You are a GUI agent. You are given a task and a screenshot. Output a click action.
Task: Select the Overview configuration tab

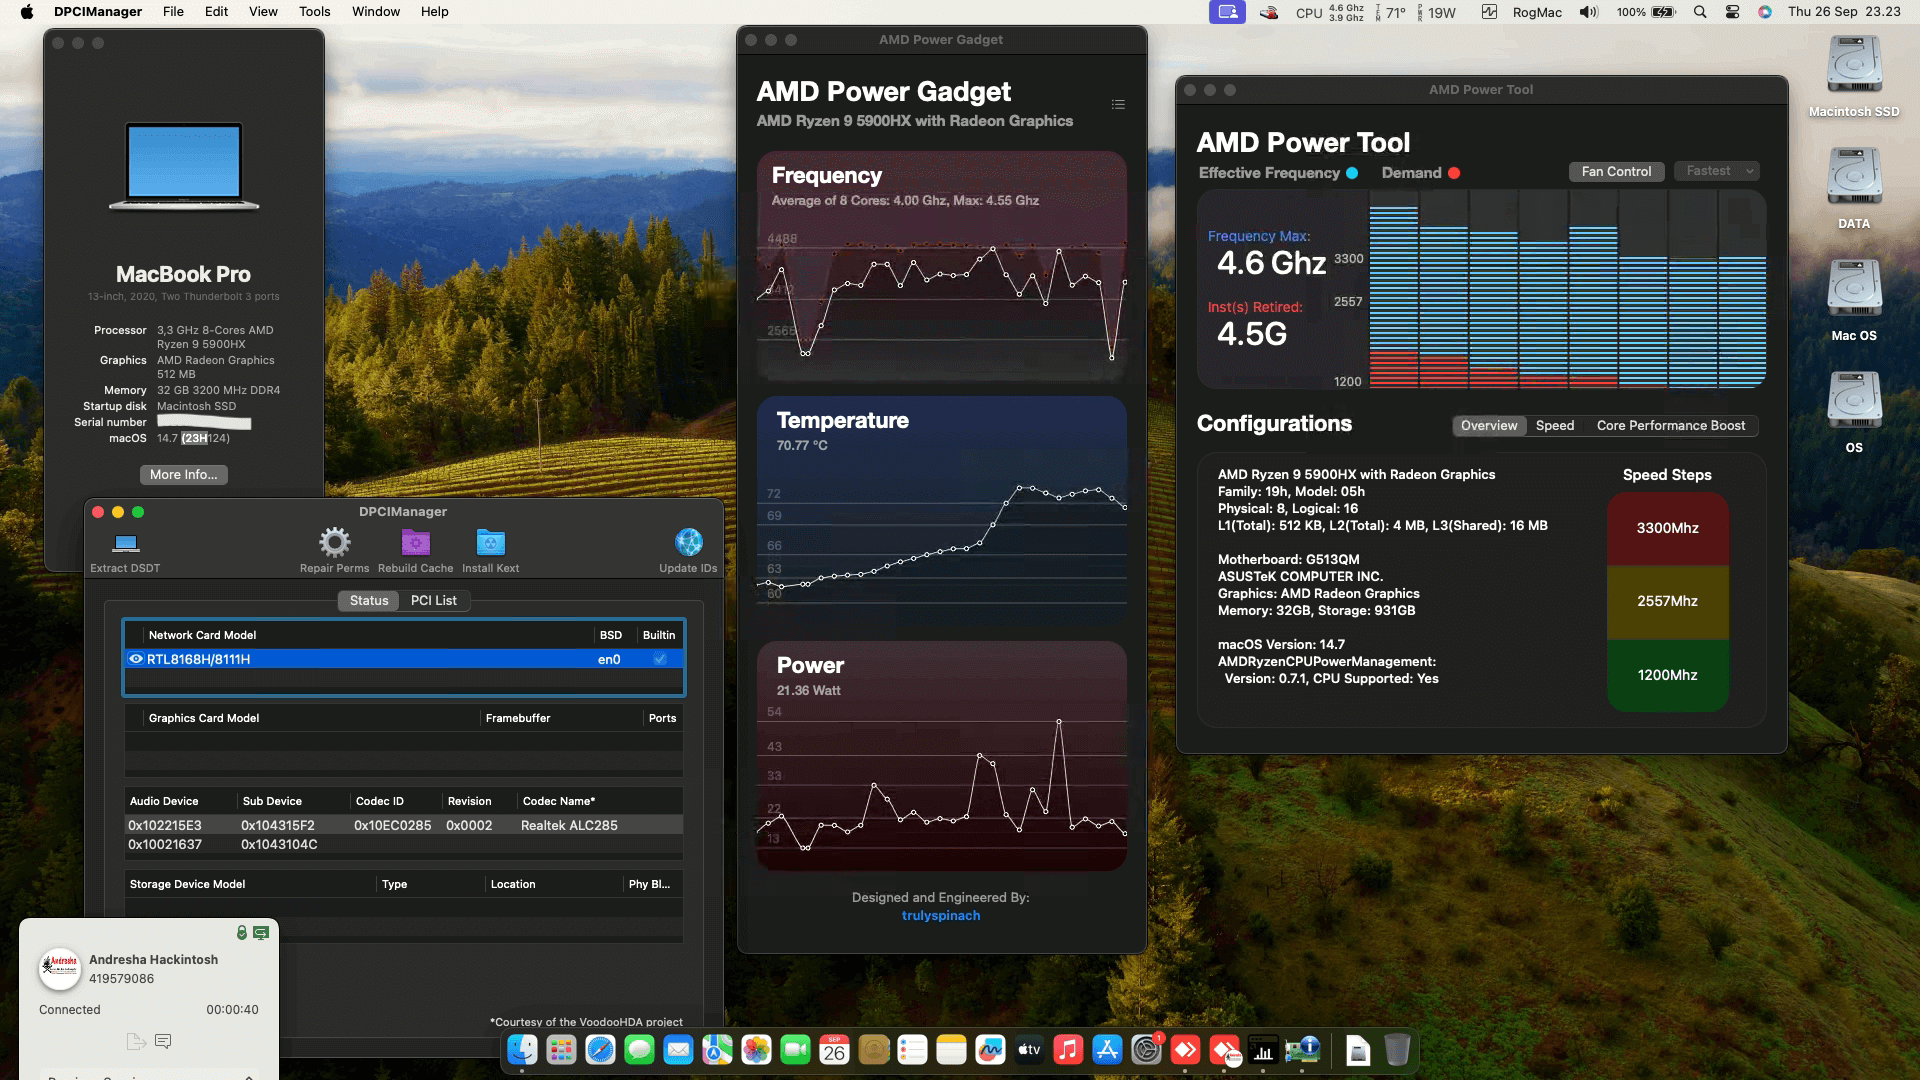click(x=1489, y=425)
